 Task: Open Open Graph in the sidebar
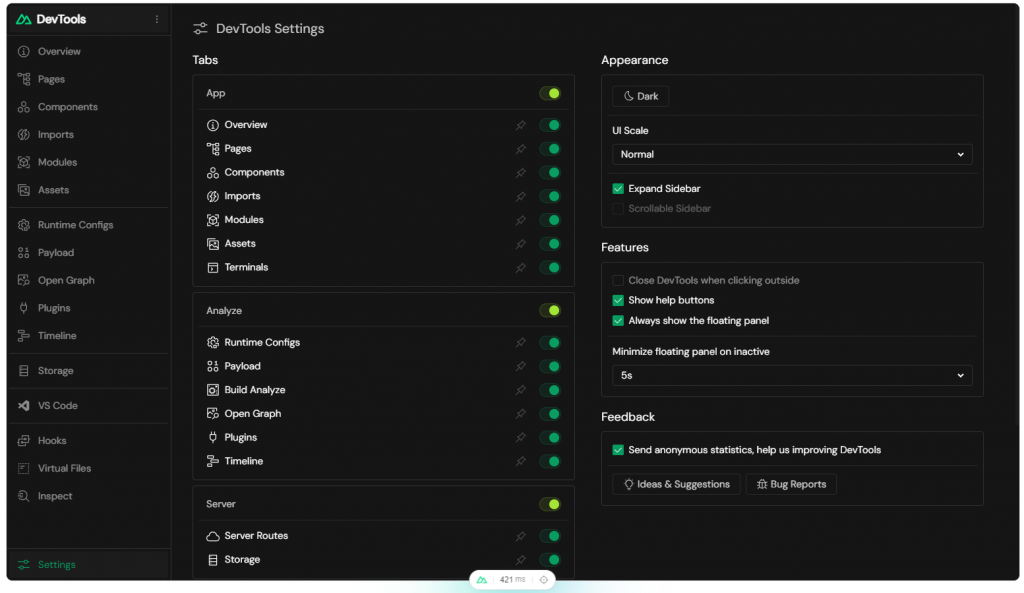coord(89,280)
